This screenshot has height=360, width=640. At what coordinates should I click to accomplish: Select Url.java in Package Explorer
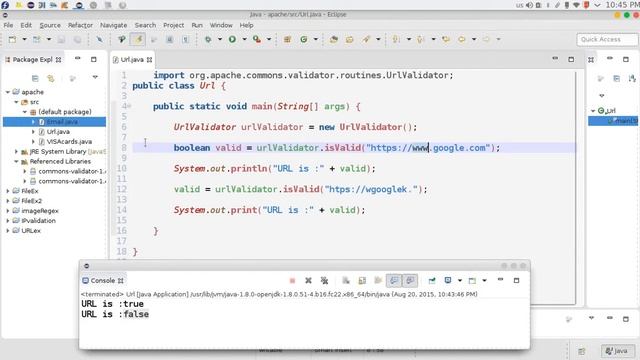(x=58, y=132)
